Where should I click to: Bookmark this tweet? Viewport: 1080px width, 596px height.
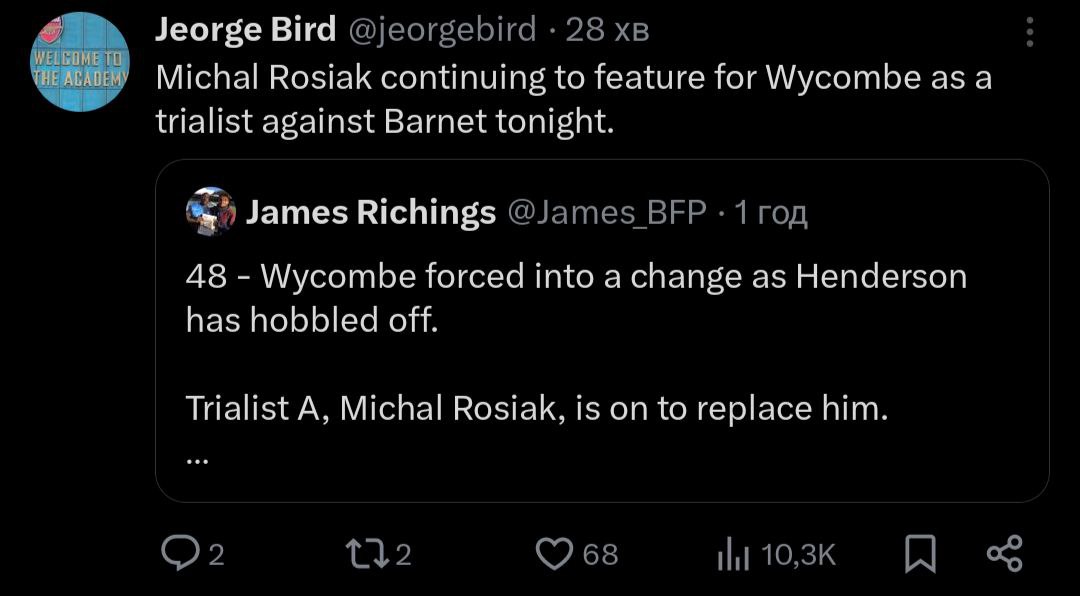(917, 554)
